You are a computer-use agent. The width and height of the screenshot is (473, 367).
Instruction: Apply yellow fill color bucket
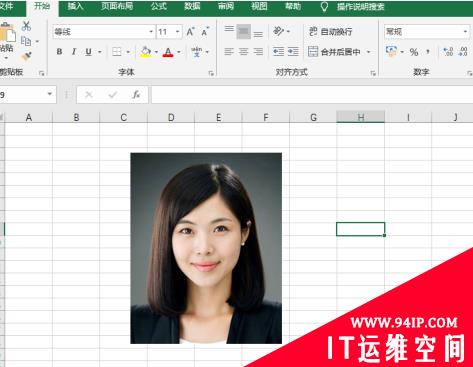click(x=146, y=52)
